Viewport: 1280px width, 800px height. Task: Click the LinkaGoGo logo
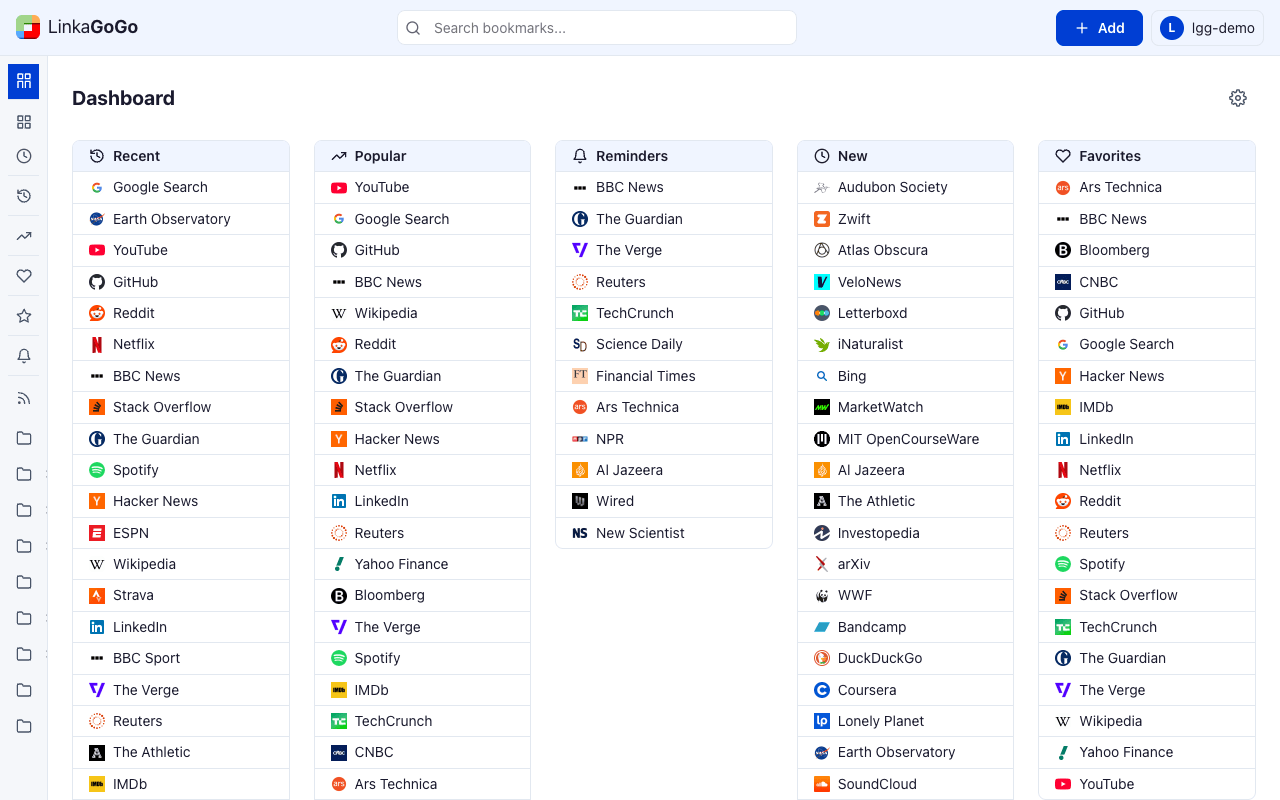click(x=77, y=28)
